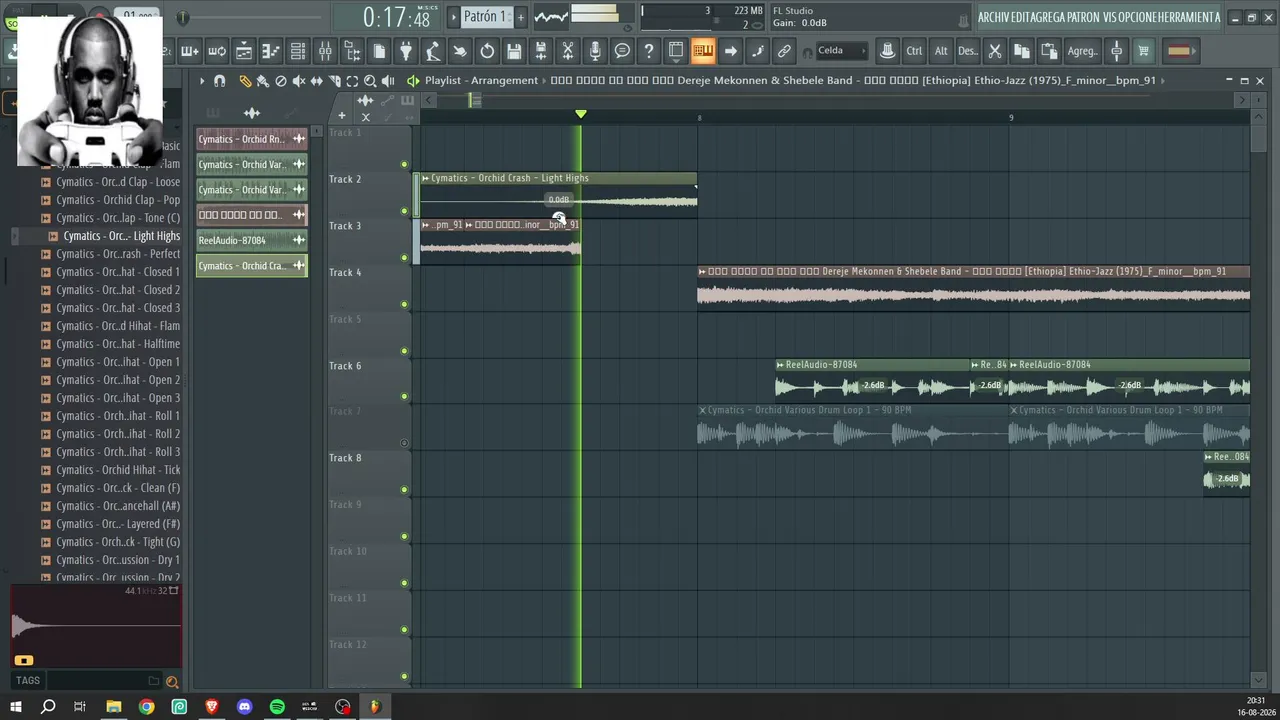Select the pencil draw tool in Playlist
Screen dimensions: 1280x720
245,81
